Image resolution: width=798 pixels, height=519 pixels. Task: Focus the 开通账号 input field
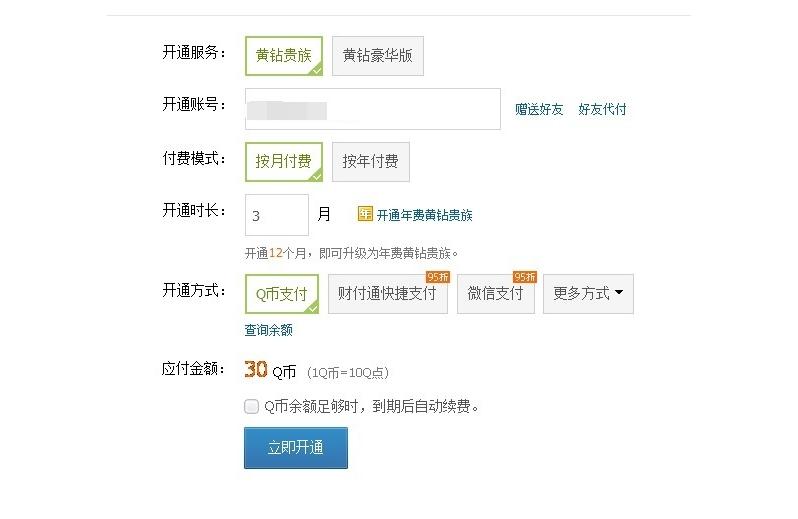[372, 109]
